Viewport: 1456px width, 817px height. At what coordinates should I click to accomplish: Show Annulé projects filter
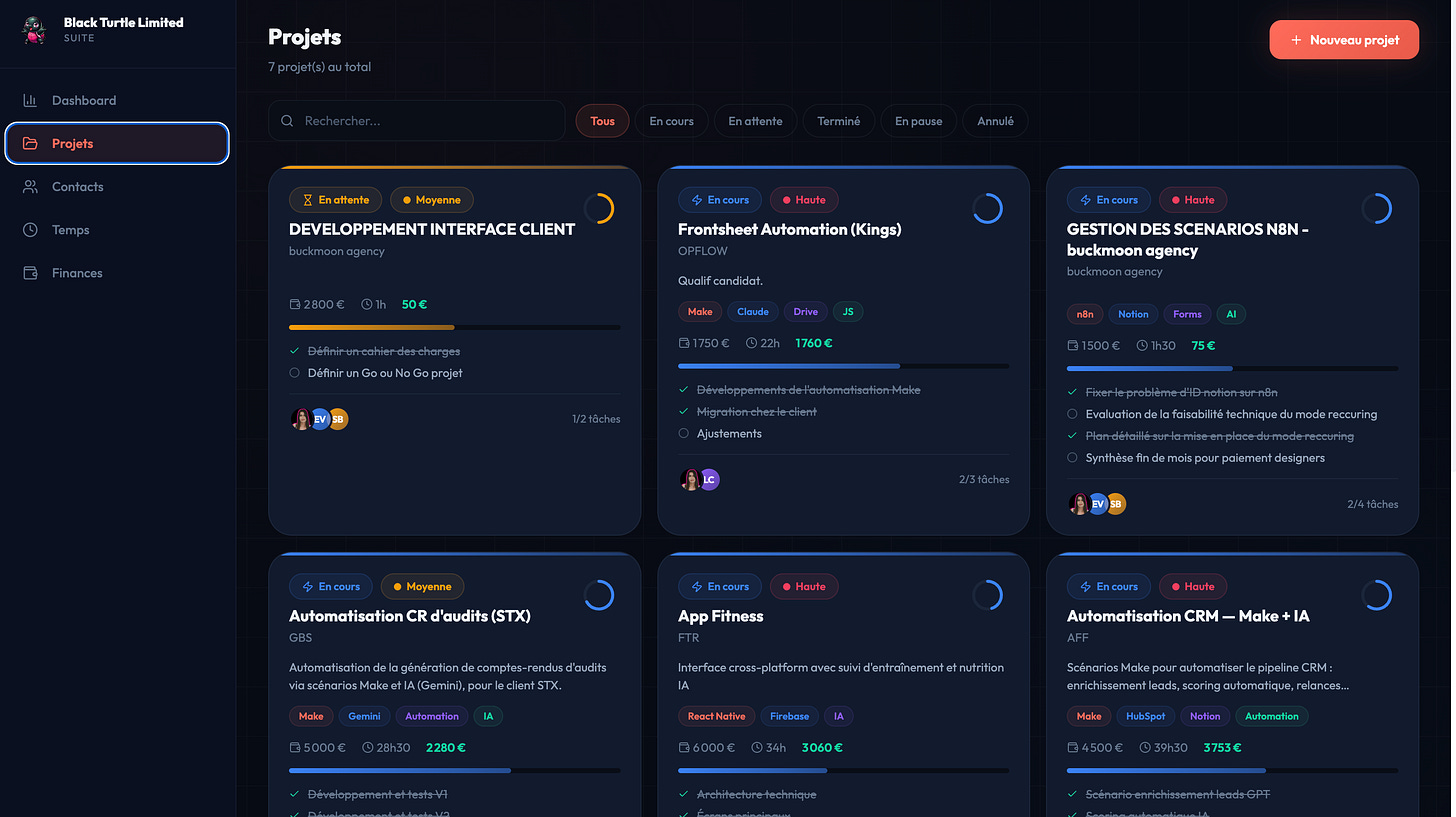pyautogui.click(x=995, y=121)
